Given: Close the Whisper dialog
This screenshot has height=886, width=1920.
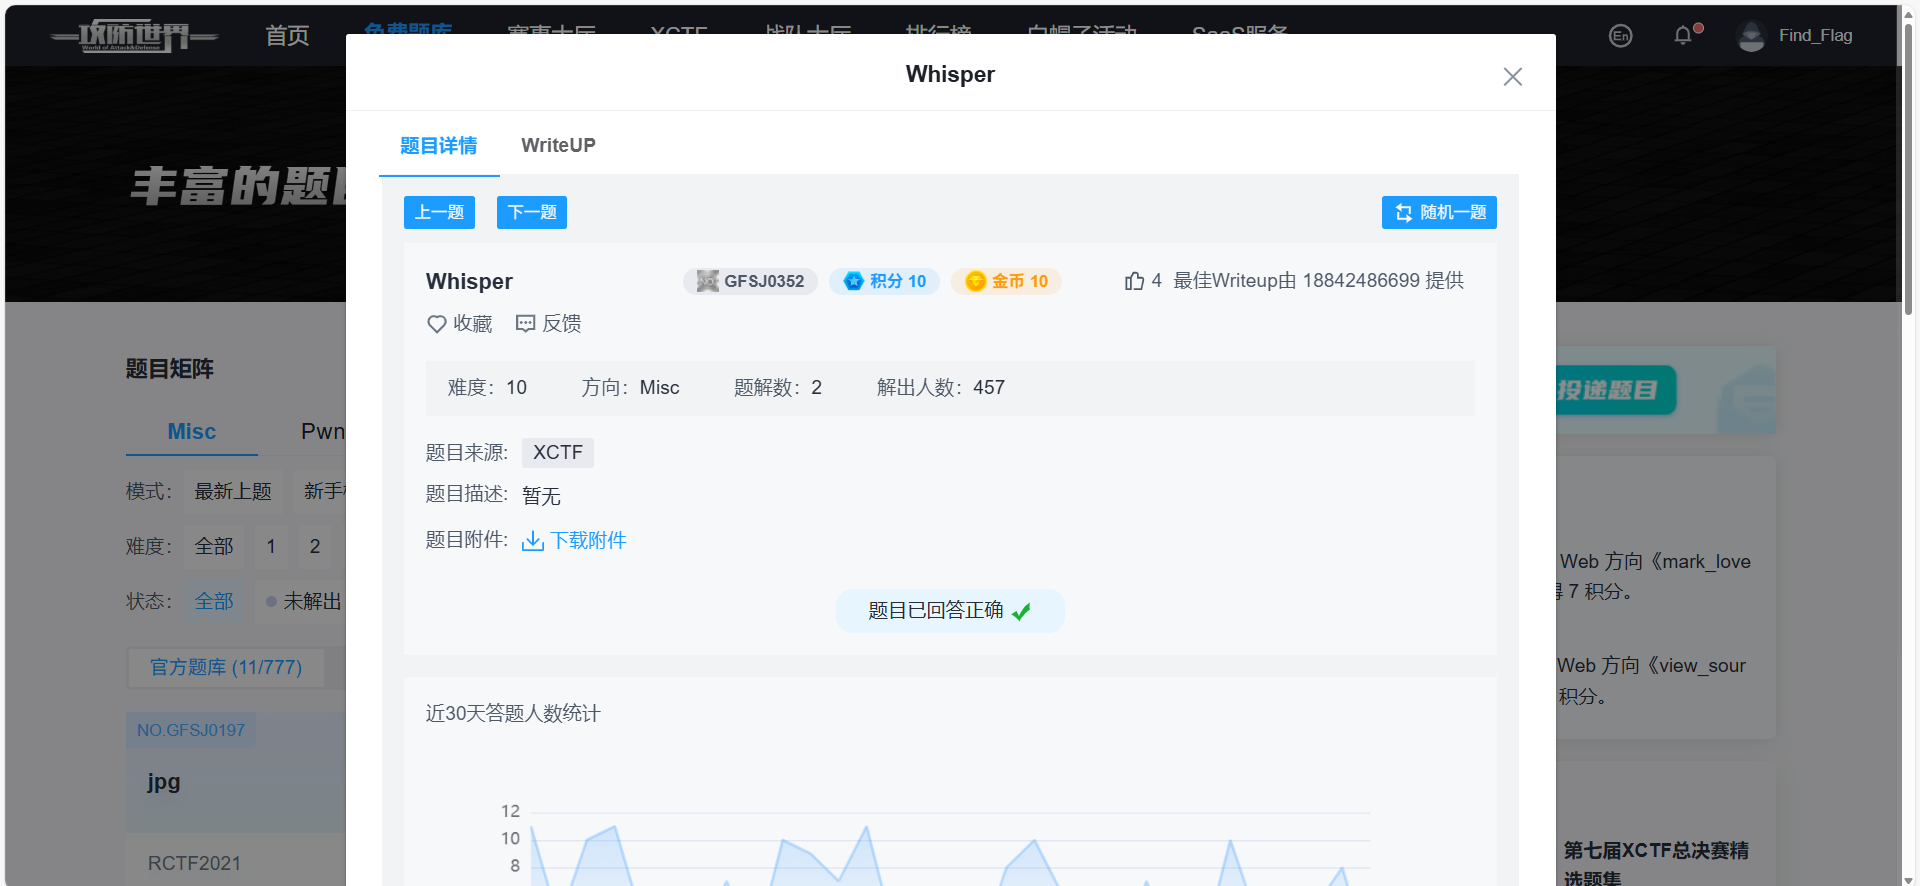Looking at the screenshot, I should click(x=1512, y=77).
